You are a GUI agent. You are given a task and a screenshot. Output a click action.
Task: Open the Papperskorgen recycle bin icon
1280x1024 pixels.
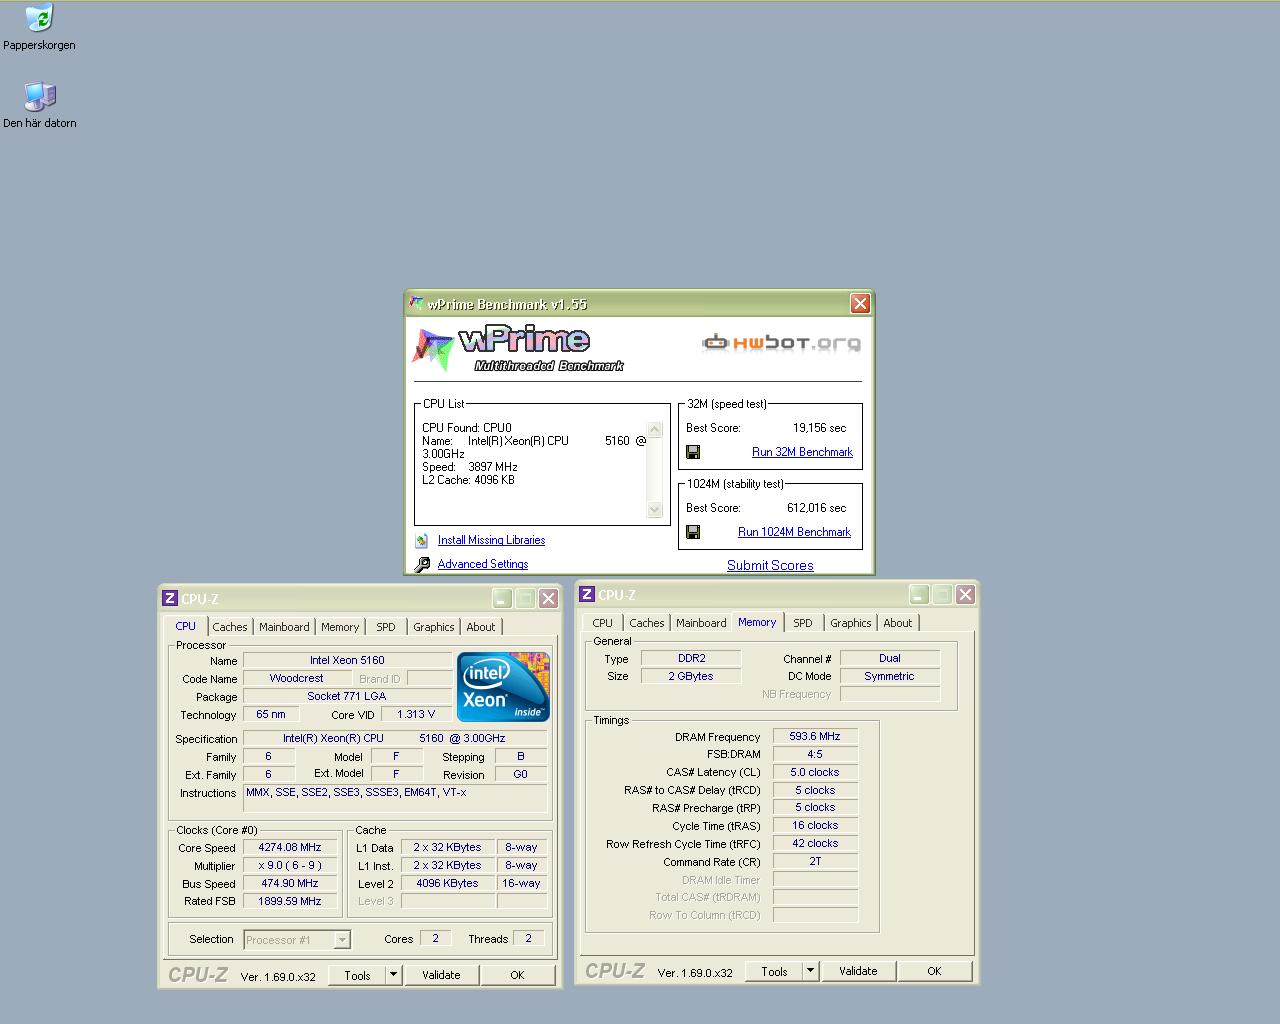click(x=39, y=19)
